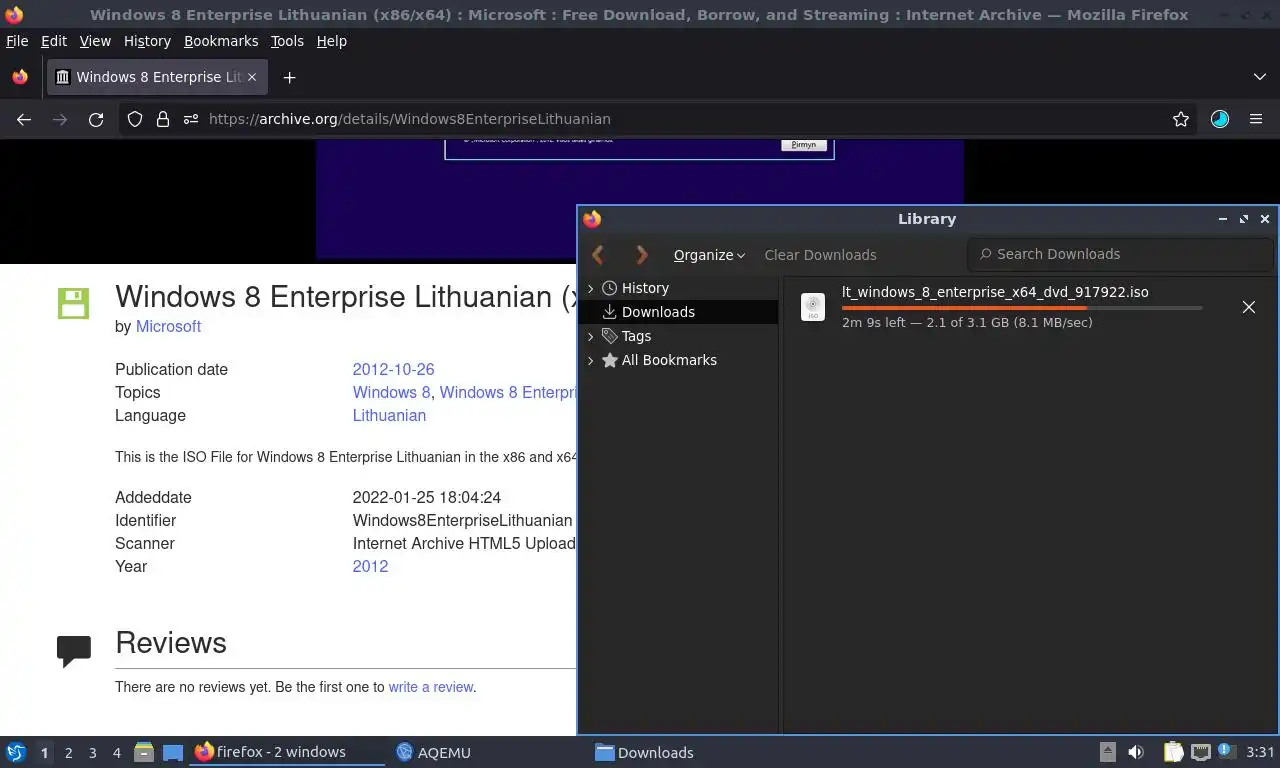Switch to workspace 3 in taskbar
The height and width of the screenshot is (768, 1280).
point(92,752)
